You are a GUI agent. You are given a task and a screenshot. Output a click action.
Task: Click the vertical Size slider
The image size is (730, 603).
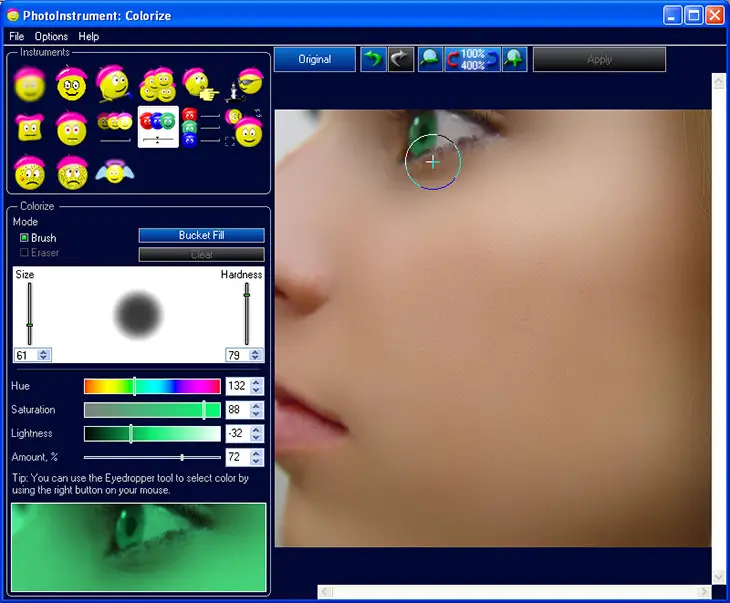tap(30, 314)
